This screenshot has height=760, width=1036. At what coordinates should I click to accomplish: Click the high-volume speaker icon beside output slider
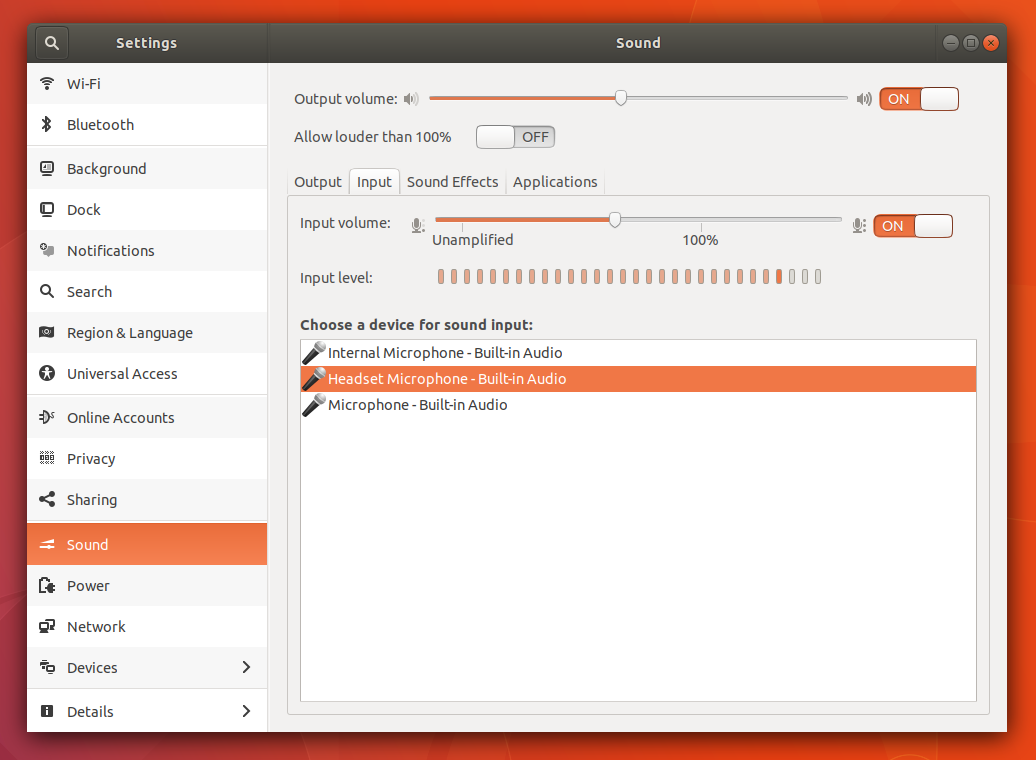click(864, 99)
